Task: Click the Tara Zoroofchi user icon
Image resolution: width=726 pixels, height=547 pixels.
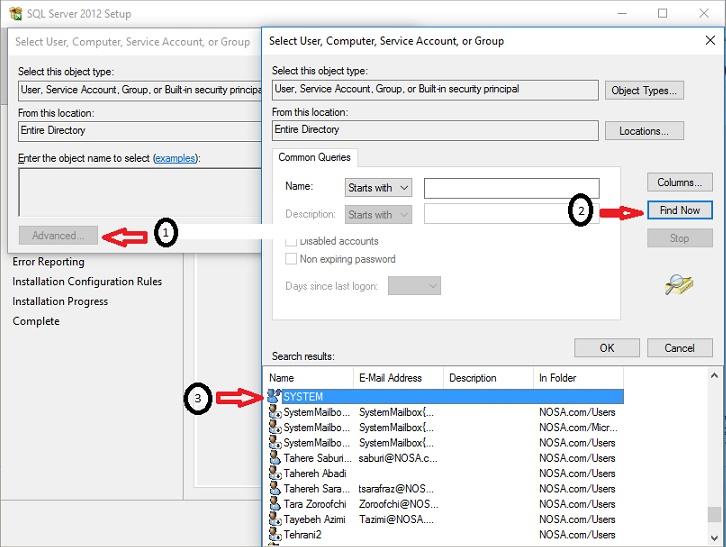Action: pyautogui.click(x=275, y=503)
